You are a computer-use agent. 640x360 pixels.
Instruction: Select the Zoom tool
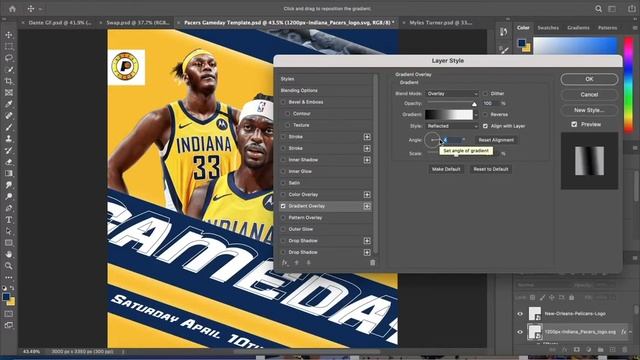click(x=9, y=266)
